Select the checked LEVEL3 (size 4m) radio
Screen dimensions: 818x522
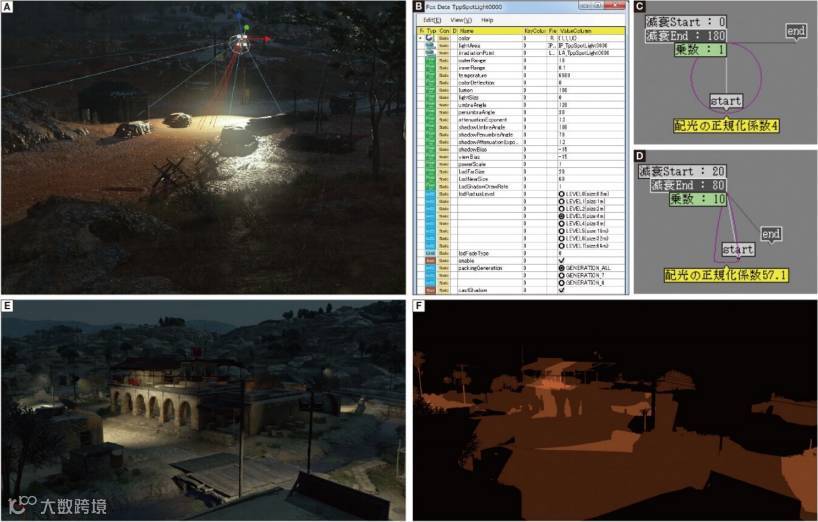click(x=561, y=216)
